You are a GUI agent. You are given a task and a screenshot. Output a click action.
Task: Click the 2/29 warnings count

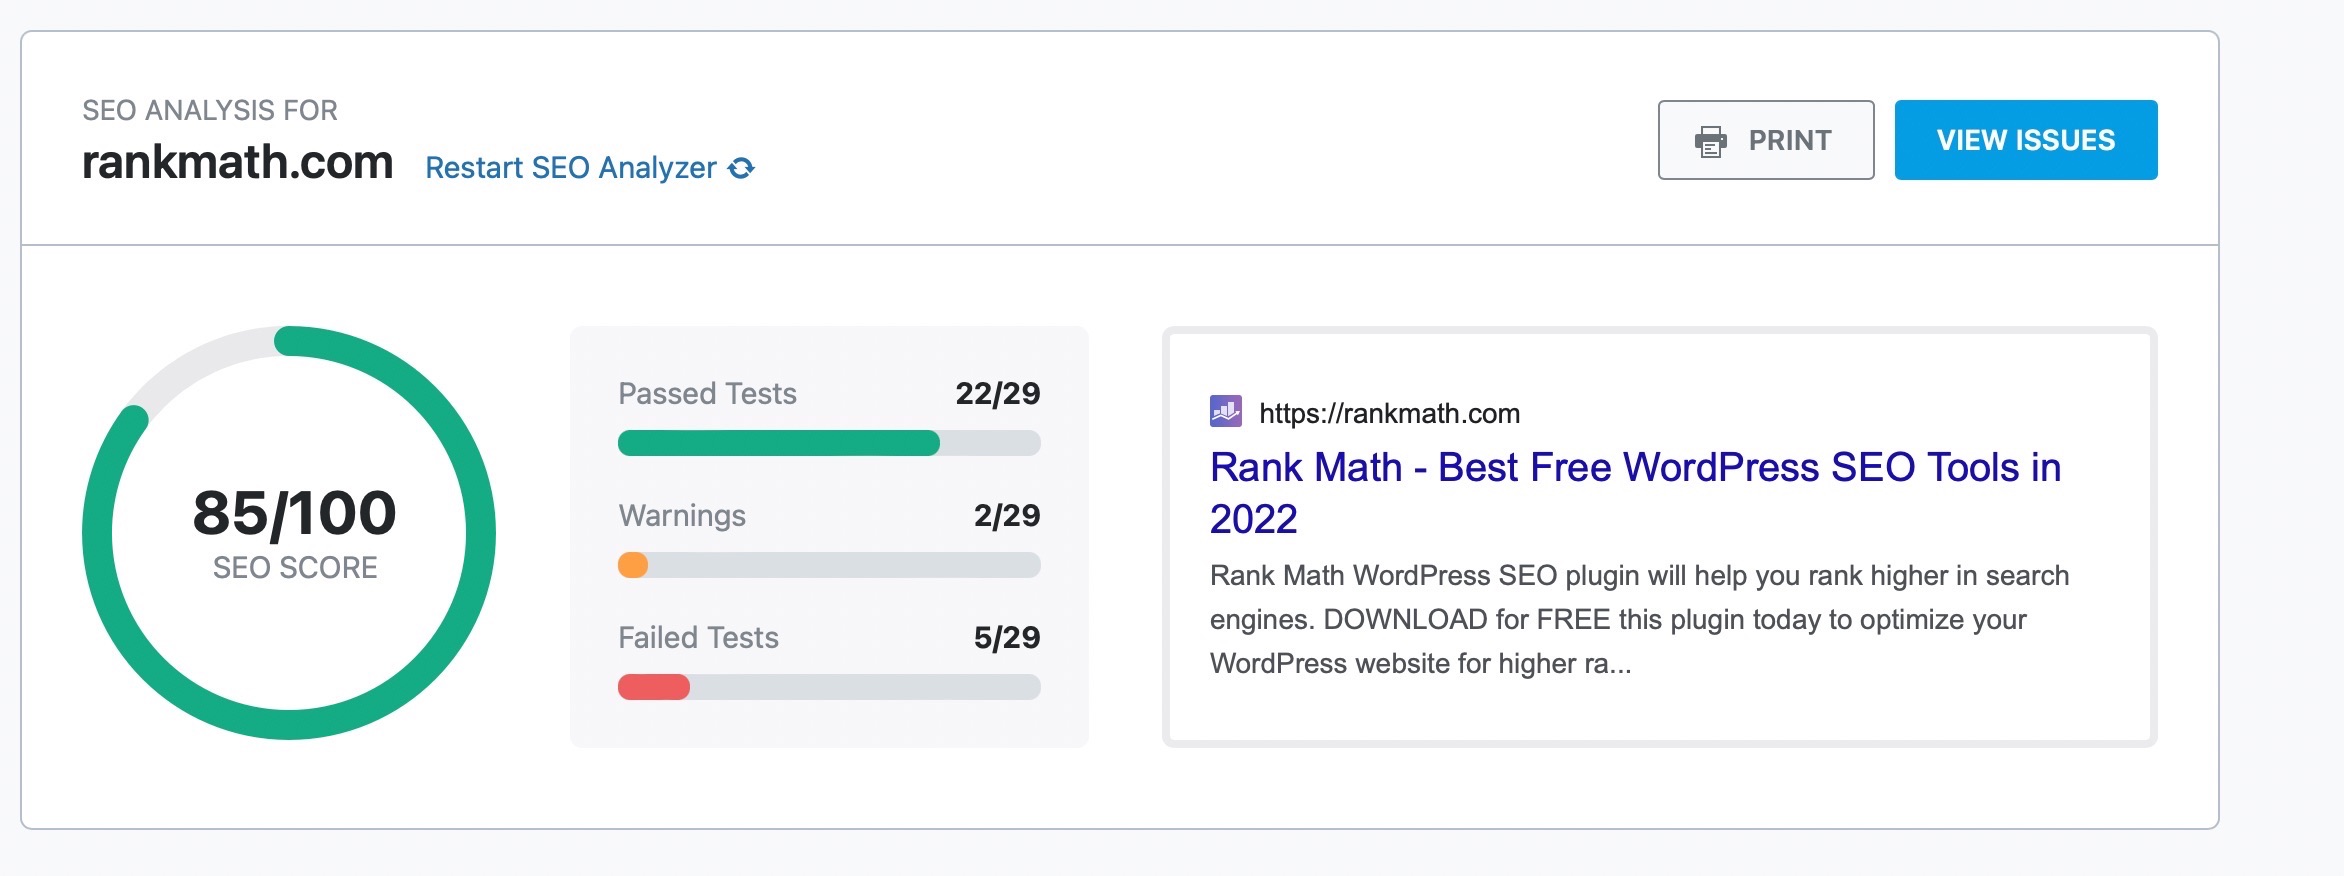1007,515
